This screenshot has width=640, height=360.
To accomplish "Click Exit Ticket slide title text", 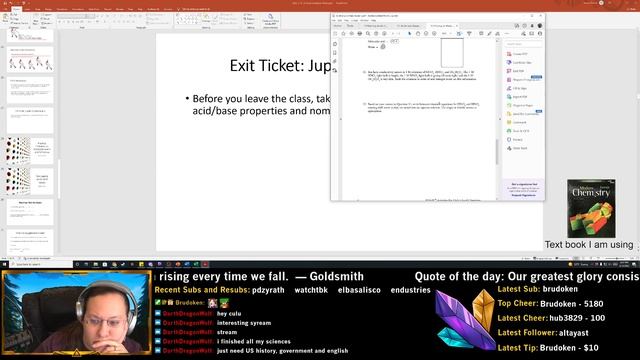I will (x=280, y=65).
